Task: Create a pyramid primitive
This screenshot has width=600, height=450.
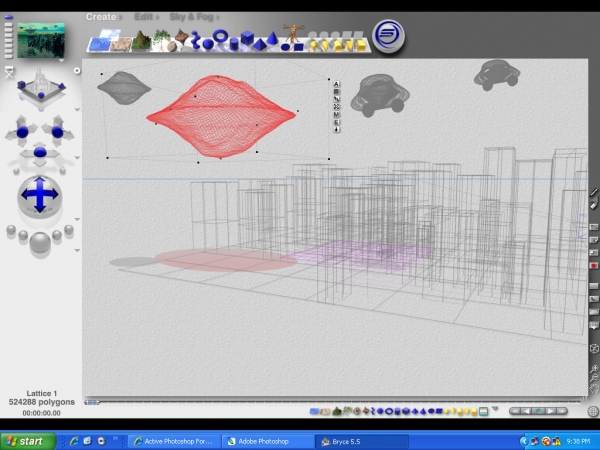Action: pyautogui.click(x=260, y=45)
